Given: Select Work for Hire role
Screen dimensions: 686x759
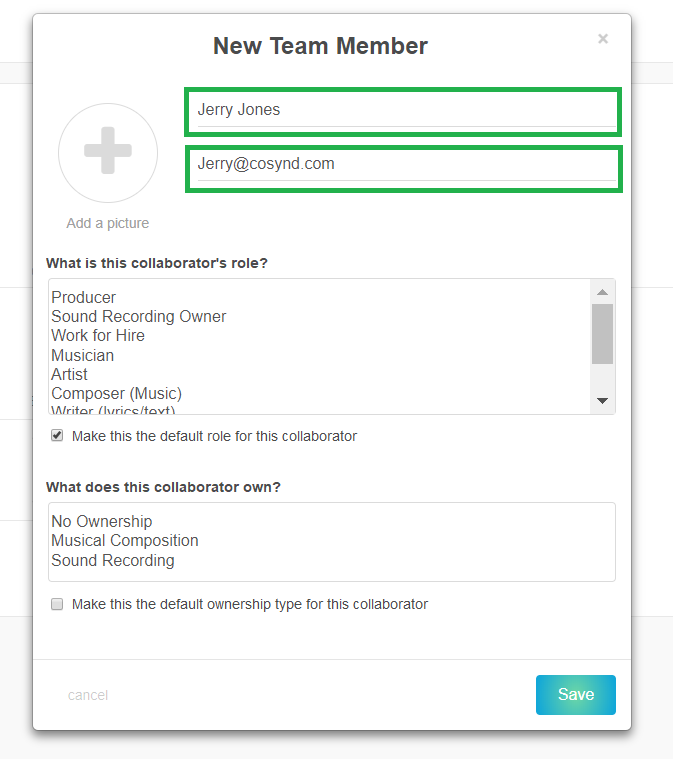Looking at the screenshot, I should click(98, 335).
